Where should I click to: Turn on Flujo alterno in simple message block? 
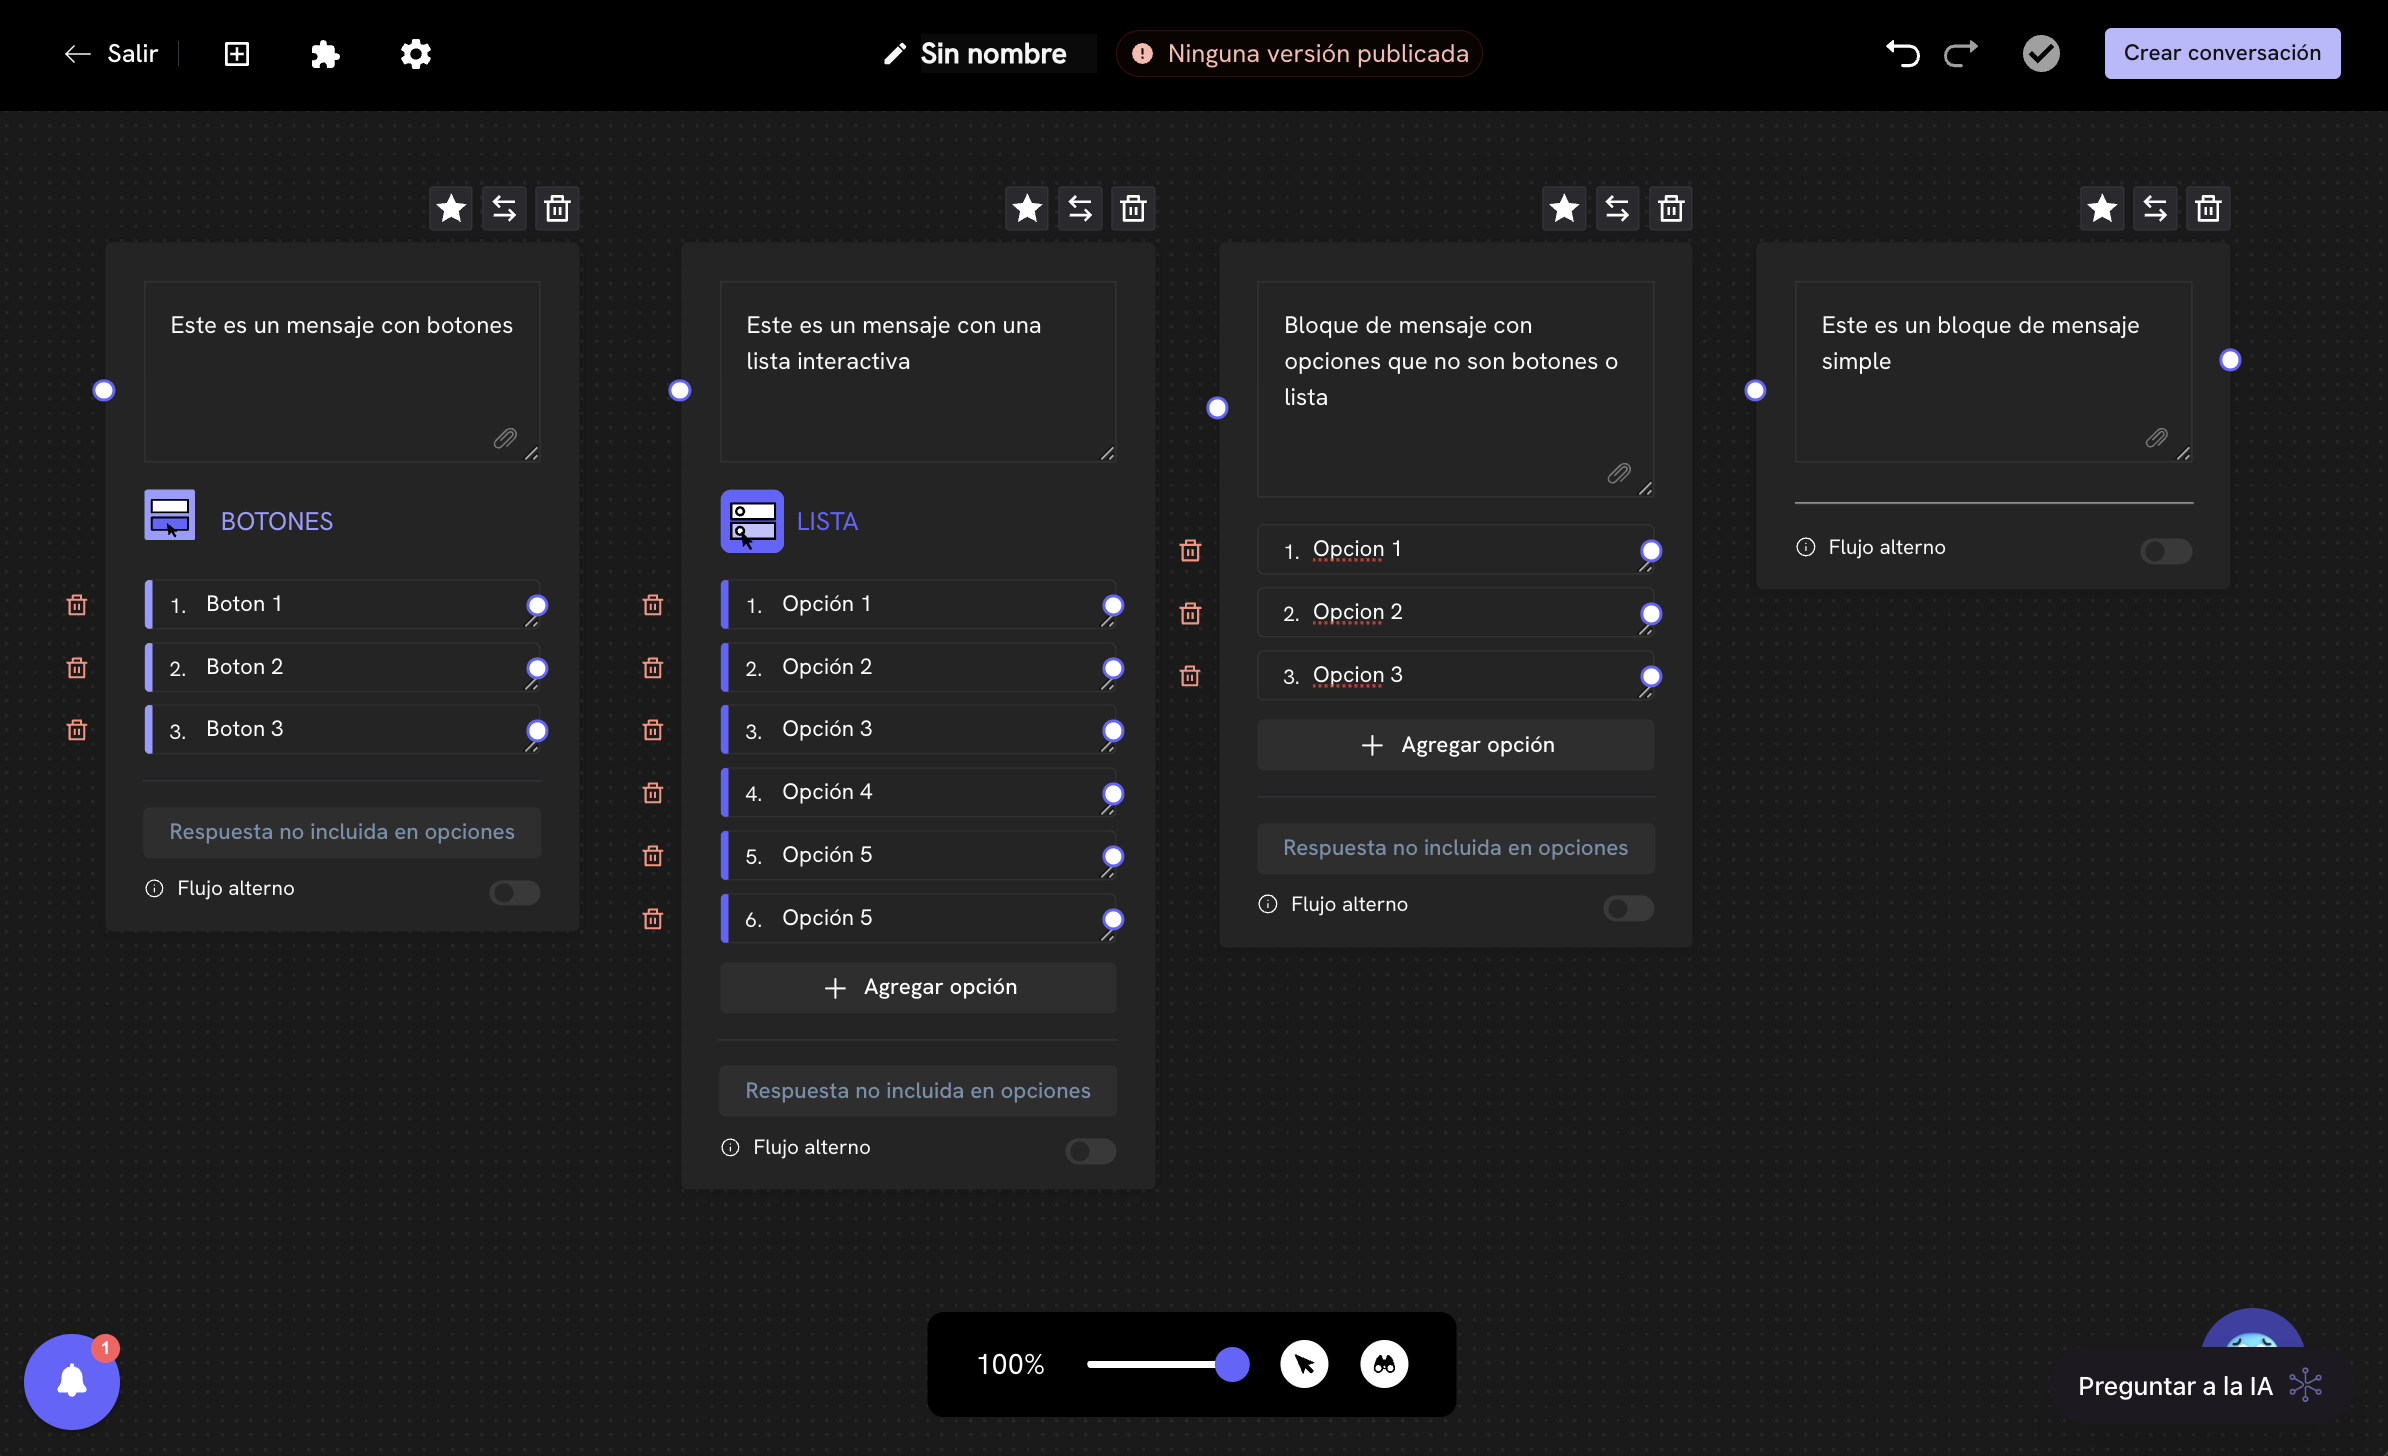click(2166, 551)
